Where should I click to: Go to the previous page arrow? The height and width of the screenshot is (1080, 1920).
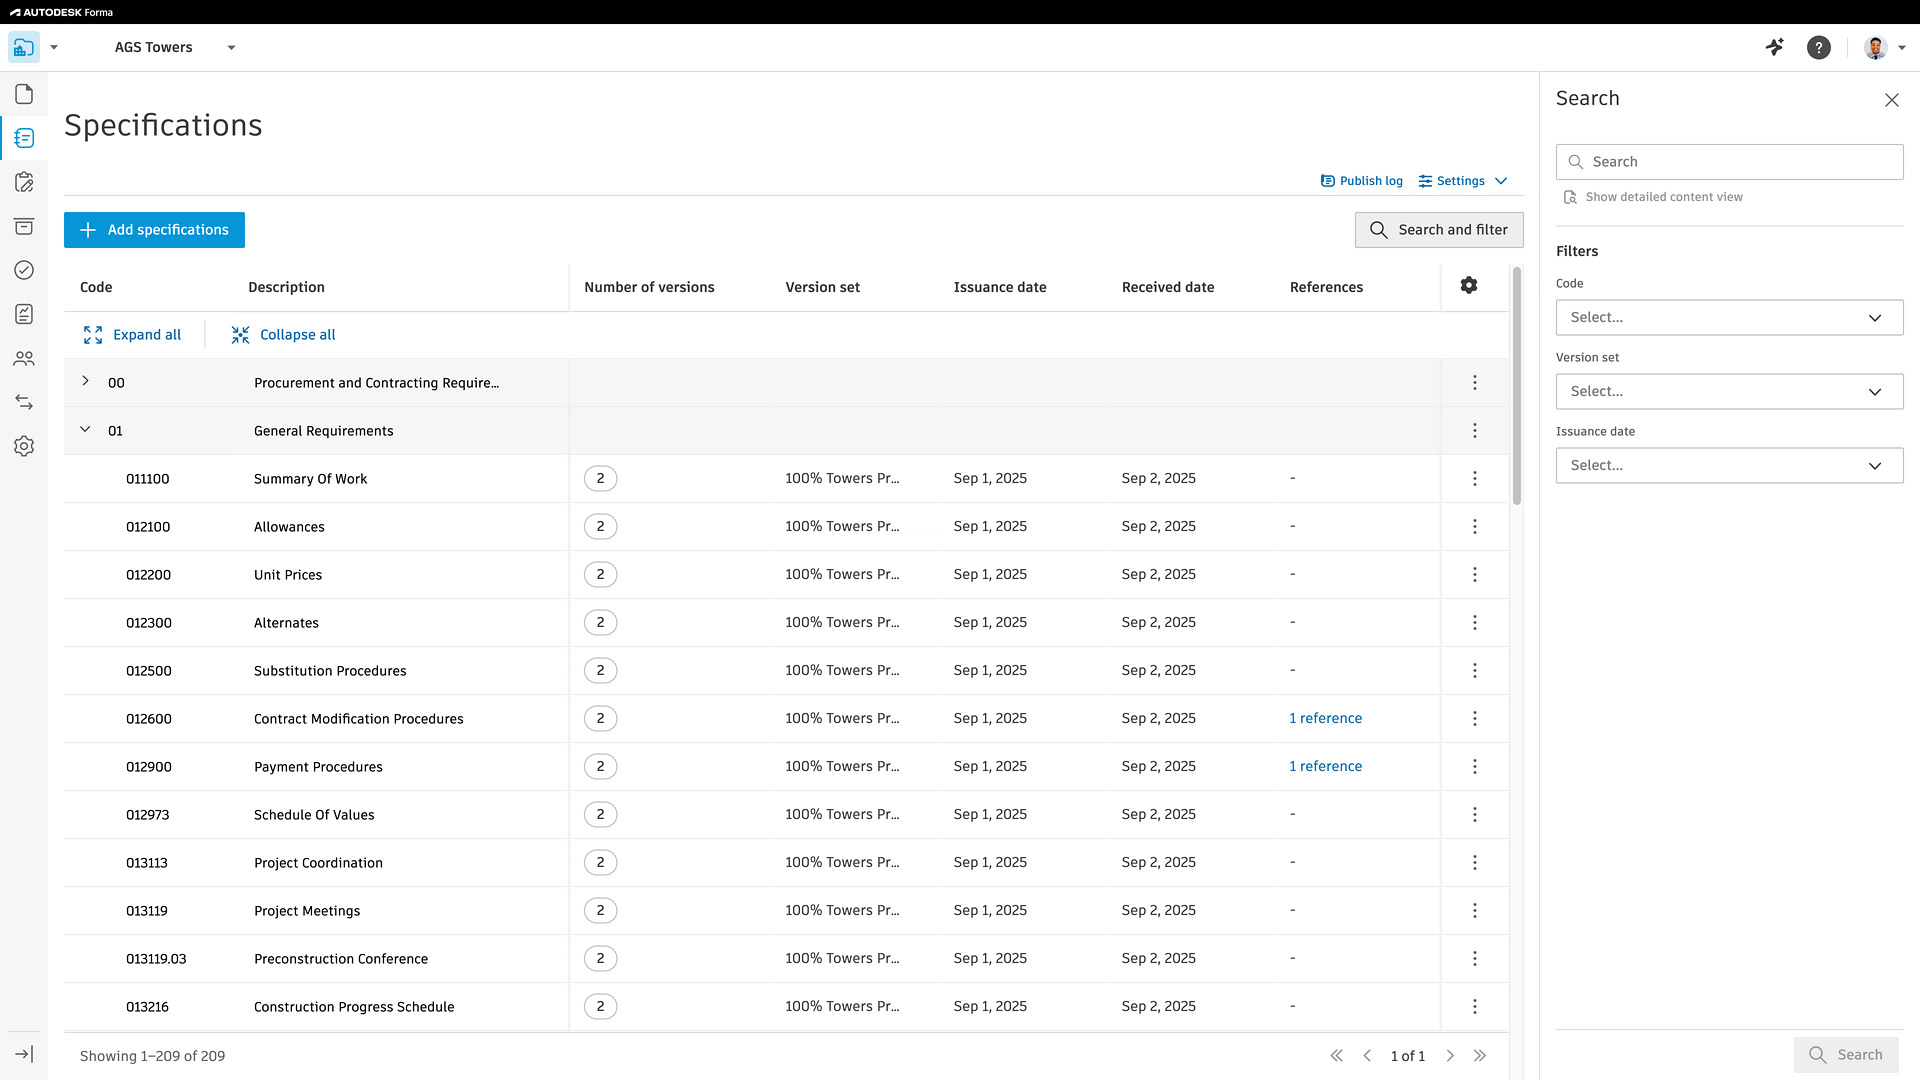[1367, 1056]
